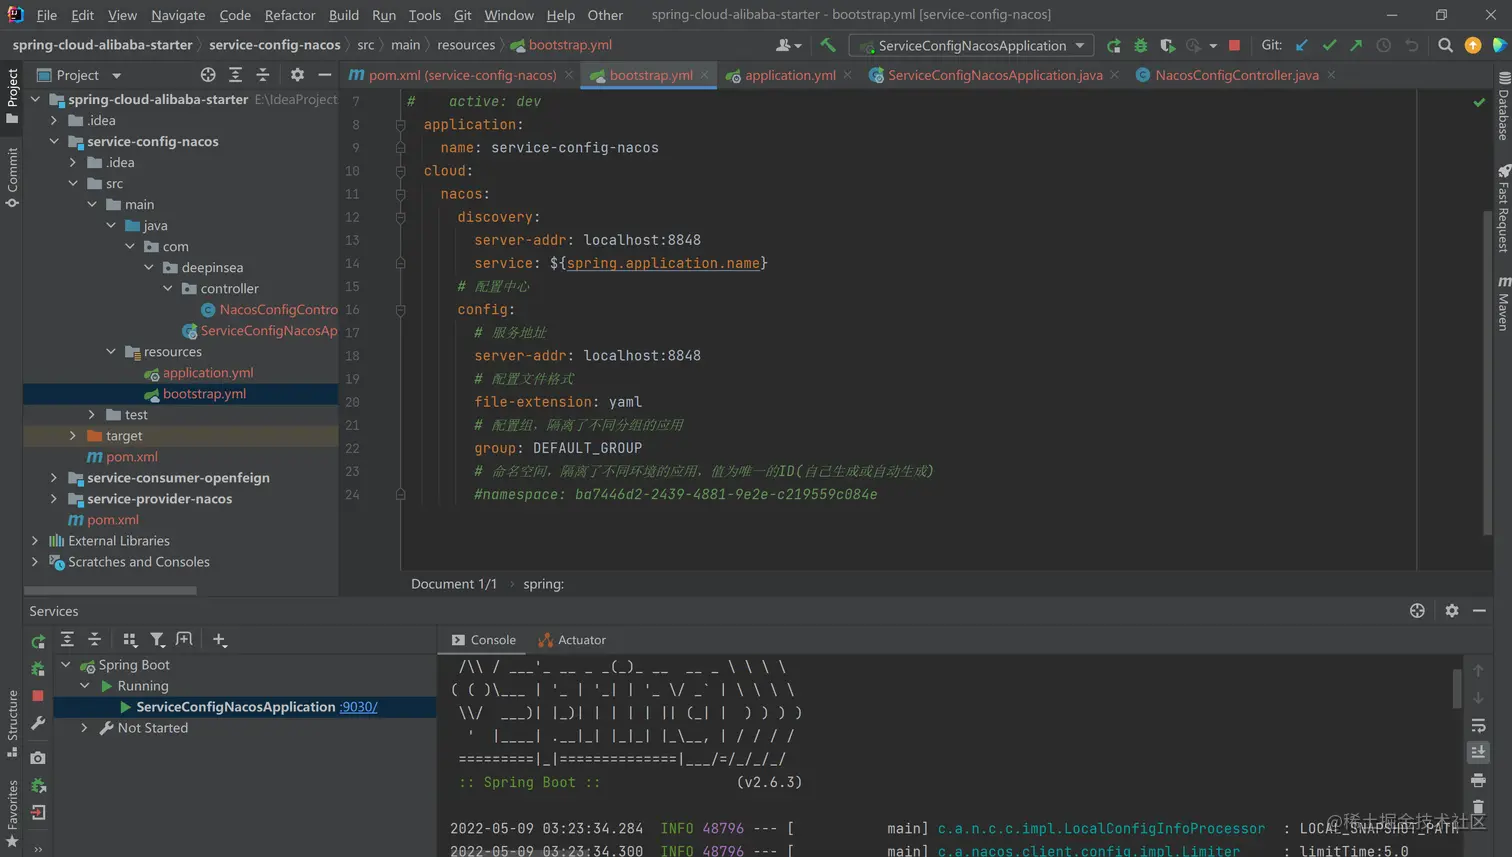Expand all nodes in Services toolbar

click(67, 640)
